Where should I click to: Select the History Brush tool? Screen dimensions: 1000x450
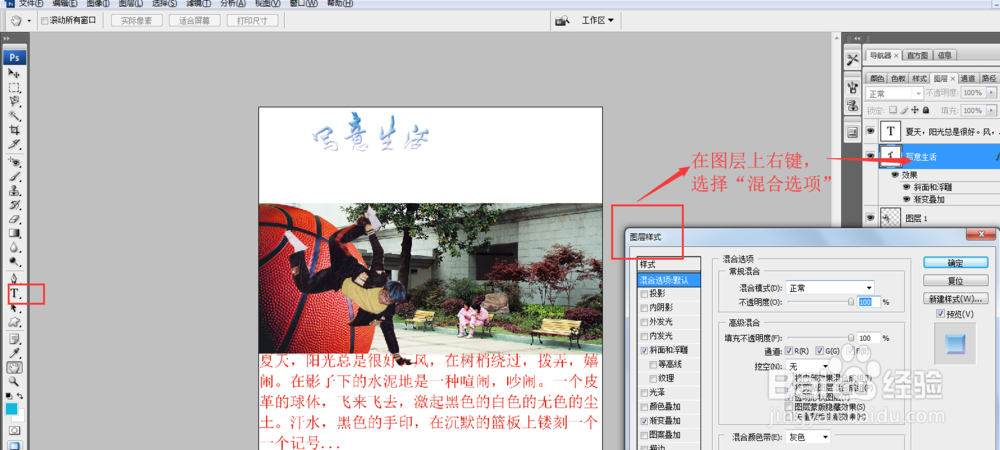point(14,205)
